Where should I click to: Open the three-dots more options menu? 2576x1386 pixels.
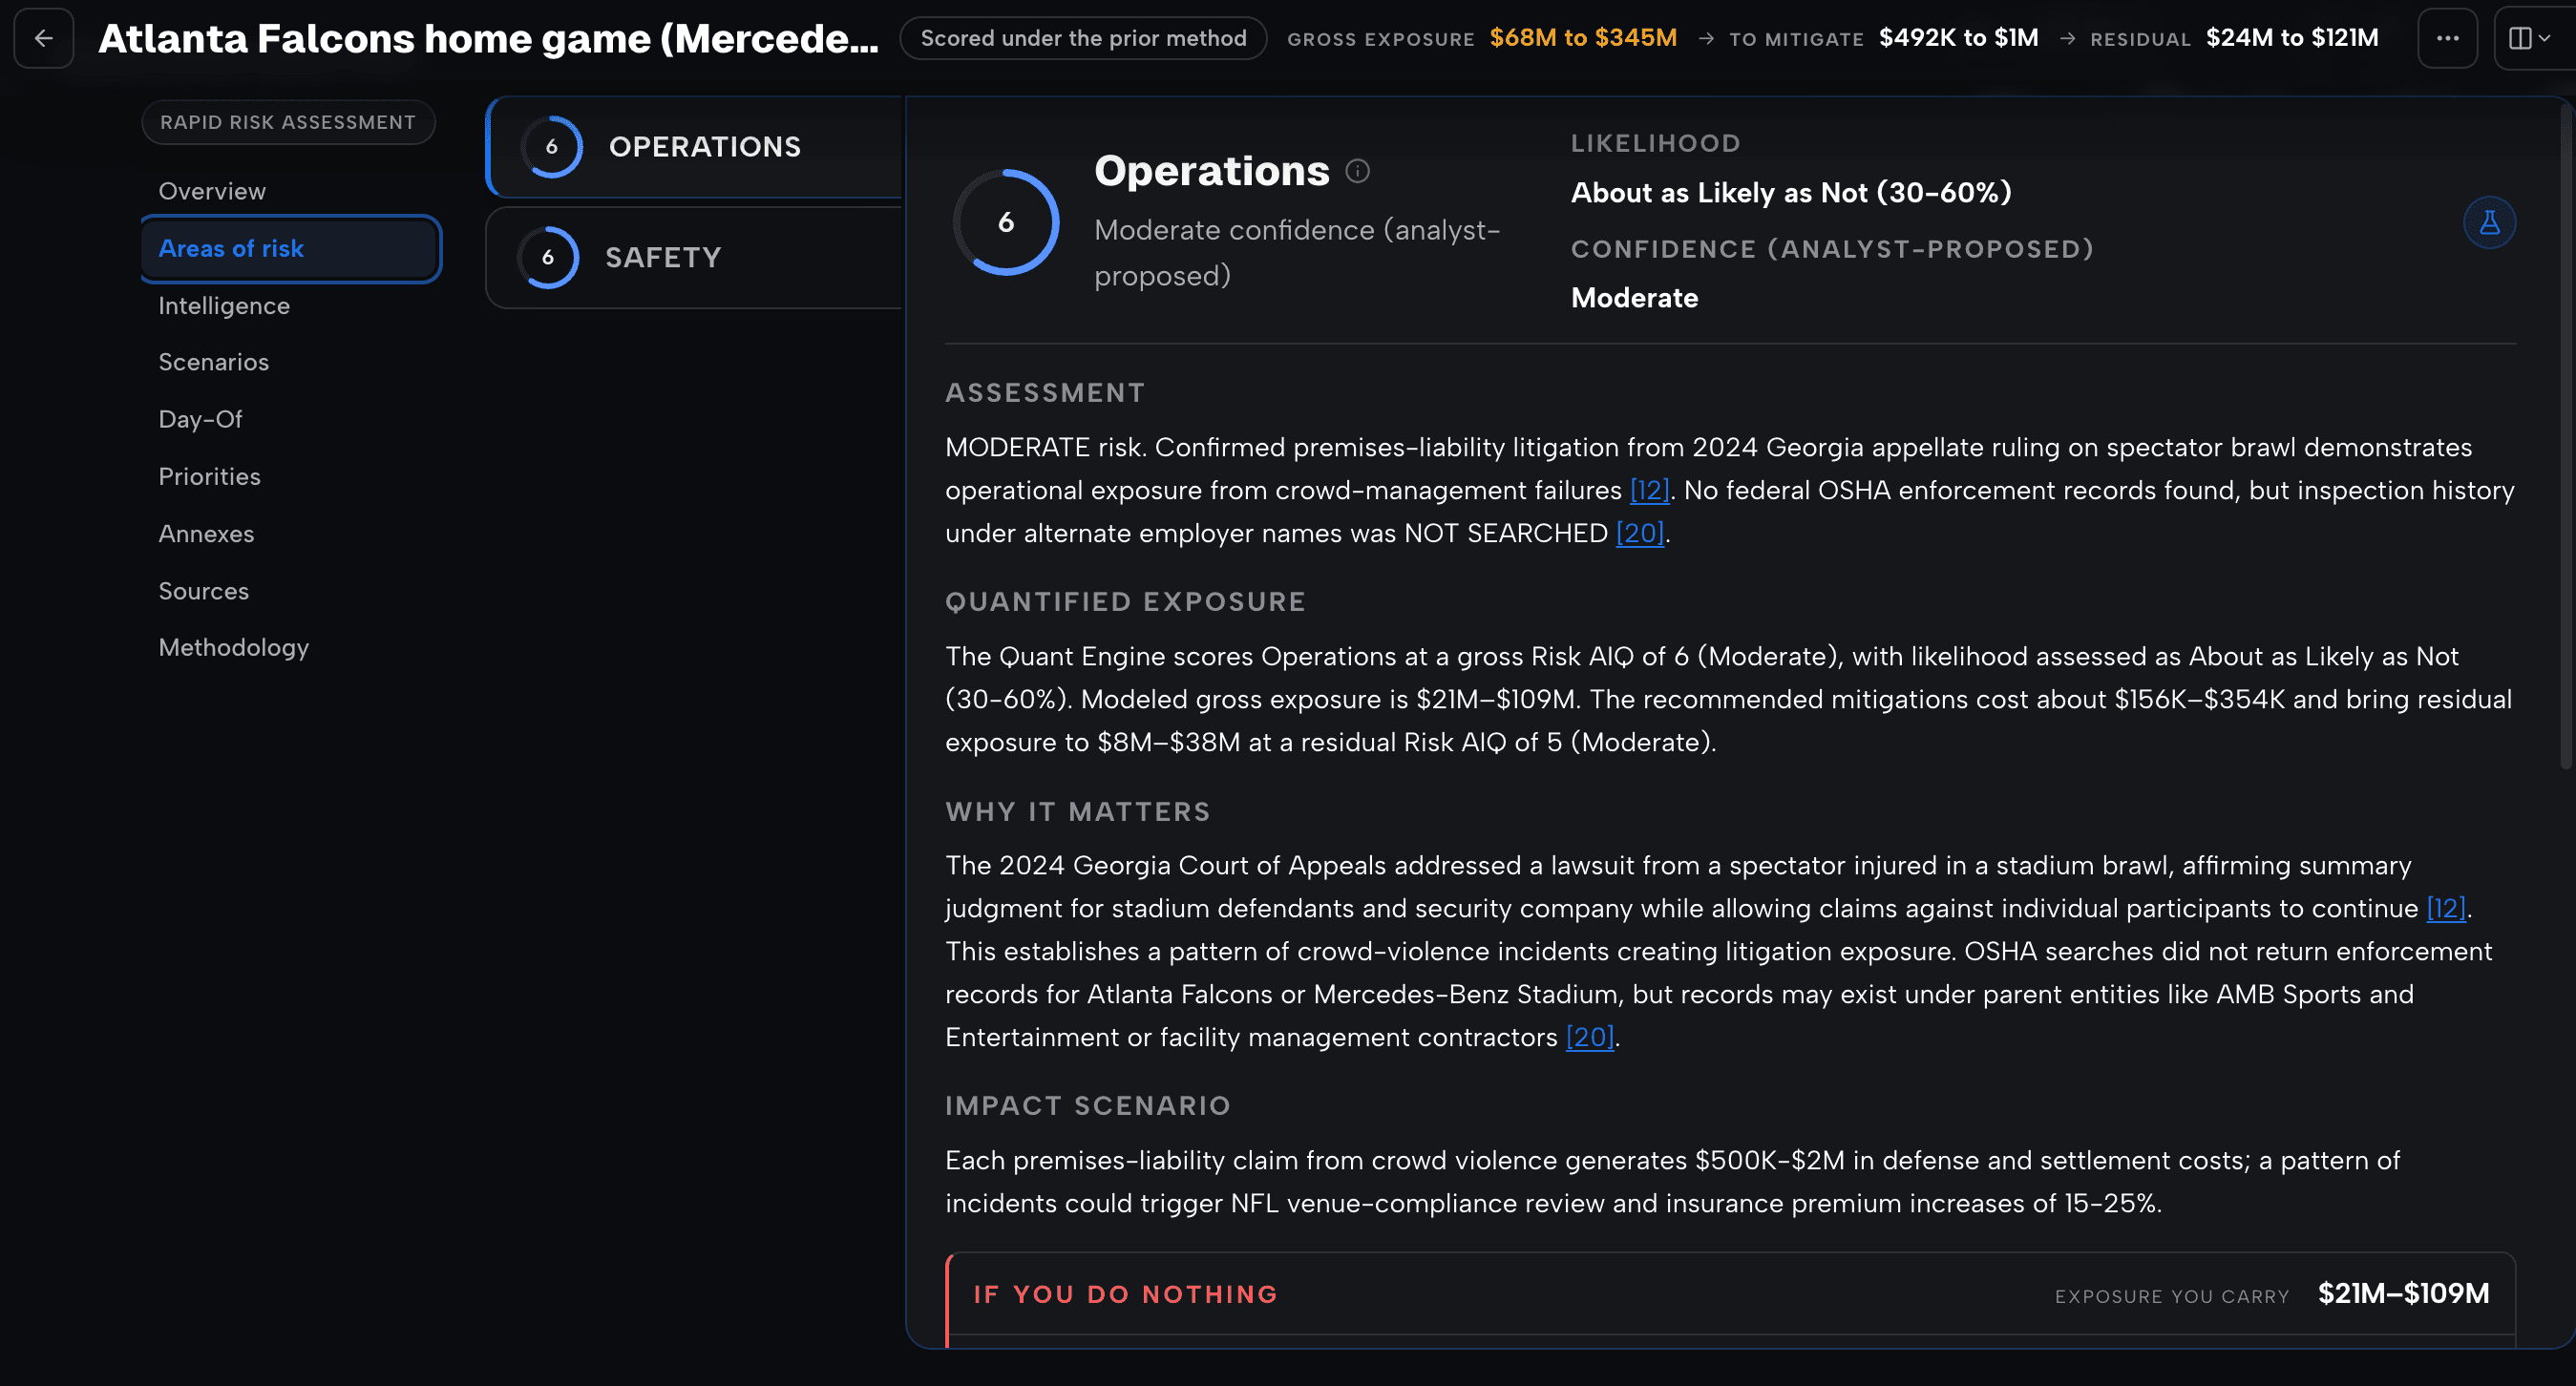pos(2447,38)
